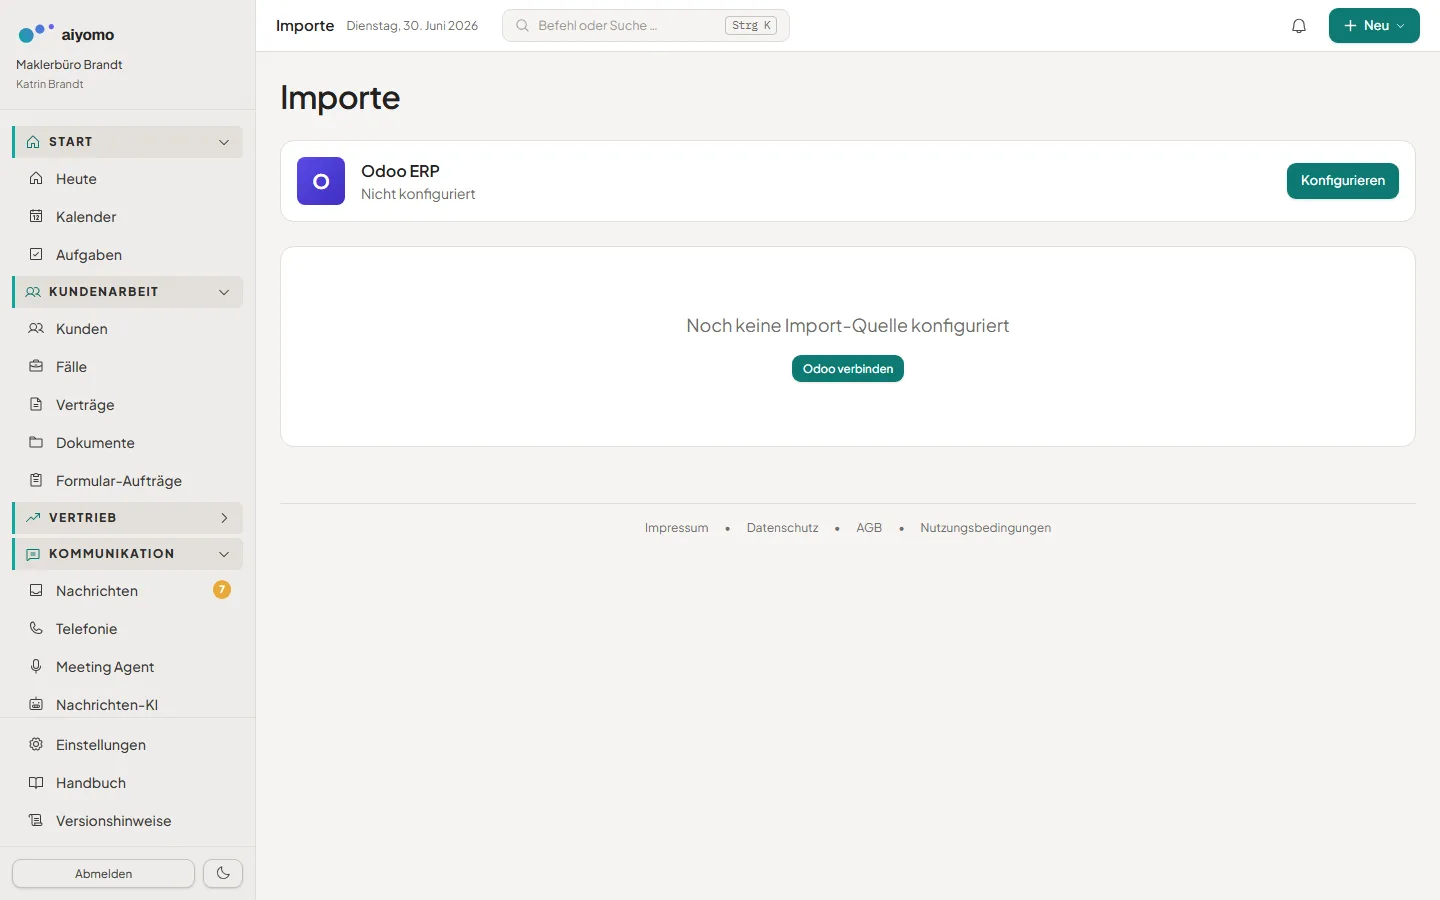Collapse the START section chevron
This screenshot has height=900, width=1440.
[x=224, y=142]
